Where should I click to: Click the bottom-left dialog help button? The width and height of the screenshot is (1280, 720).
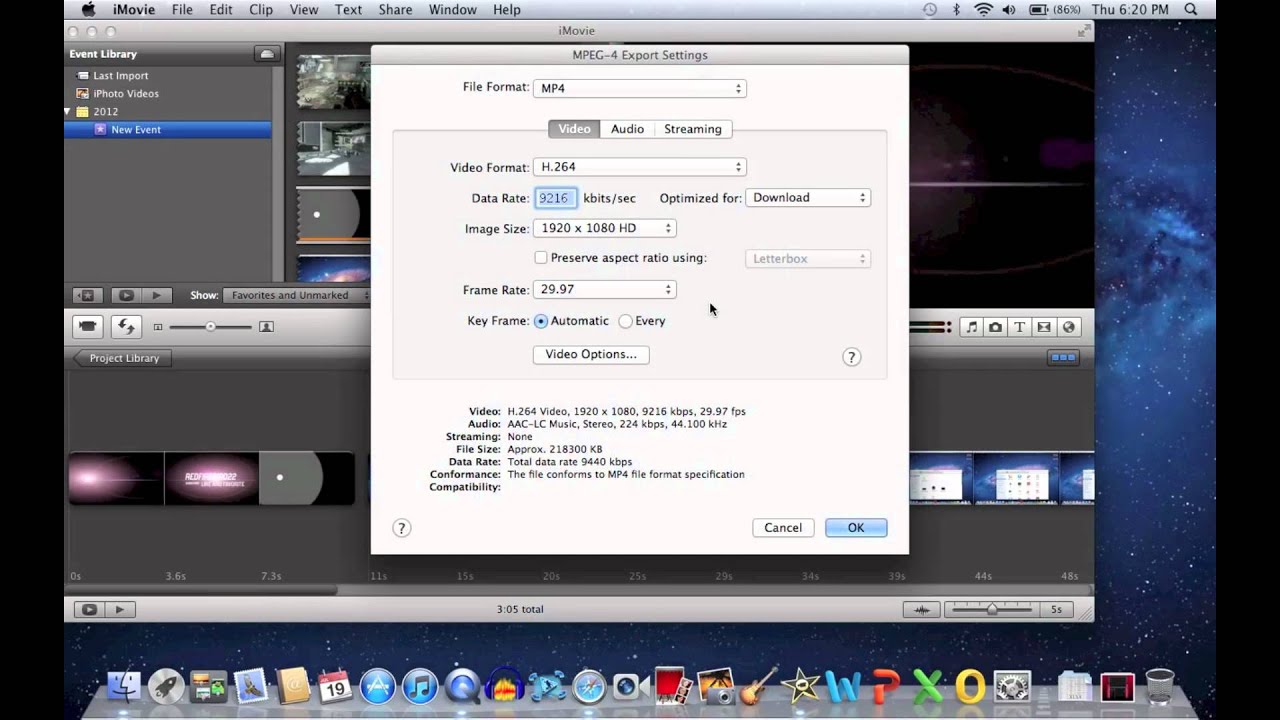tap(401, 528)
